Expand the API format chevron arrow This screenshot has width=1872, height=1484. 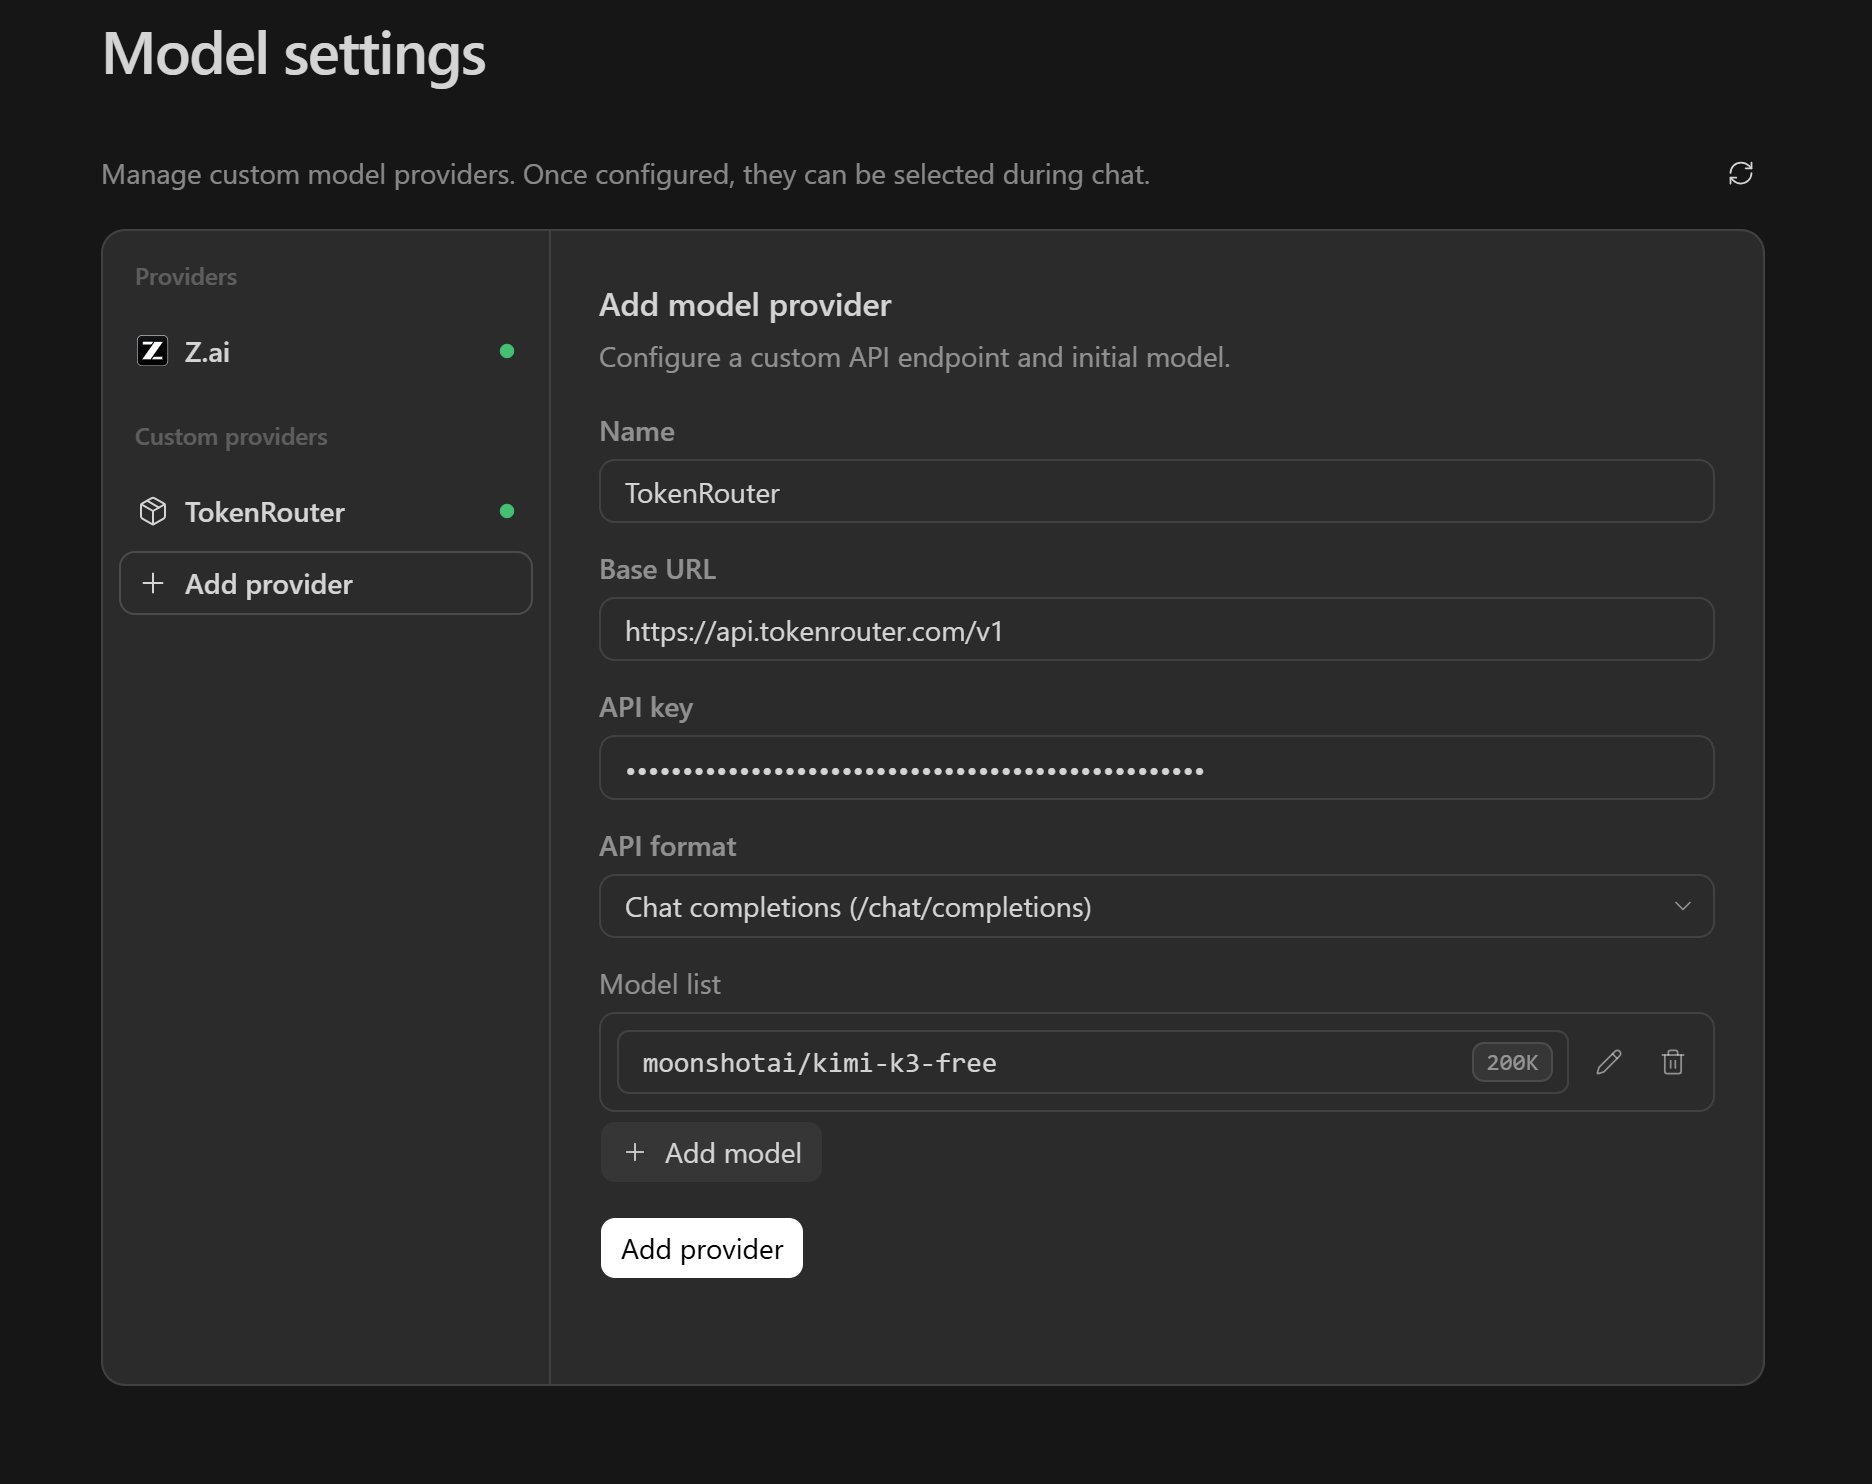pos(1682,906)
